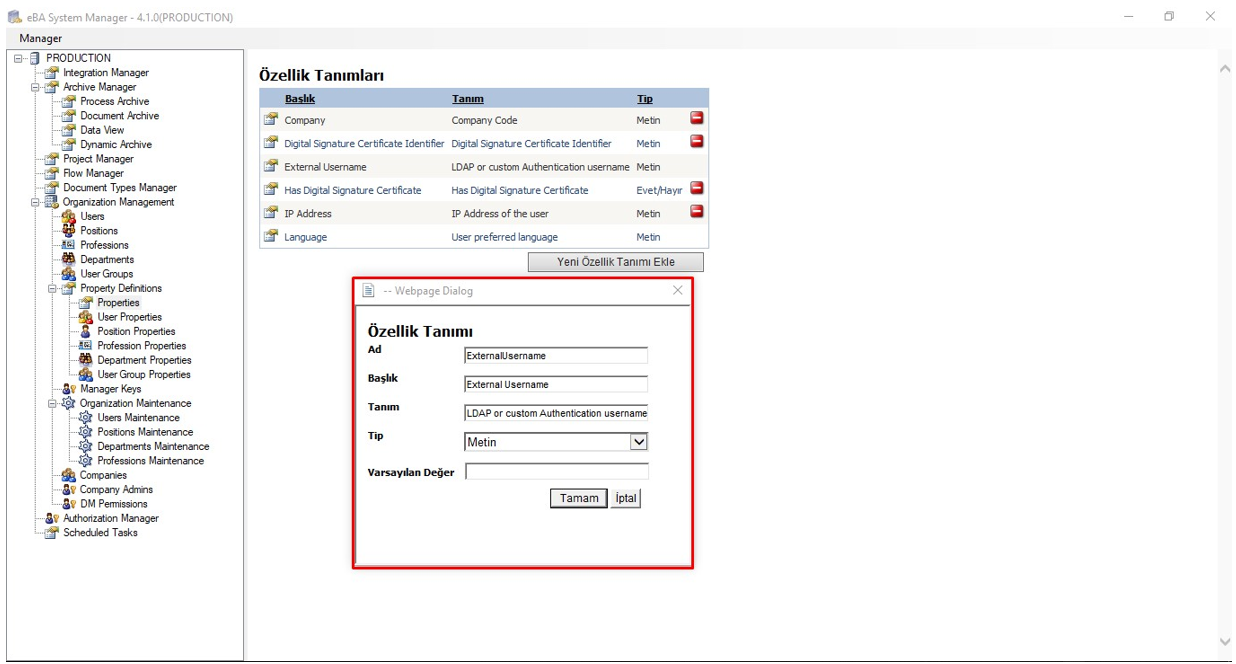
Task: Click the Varsayılan Değer input field
Action: coord(557,472)
